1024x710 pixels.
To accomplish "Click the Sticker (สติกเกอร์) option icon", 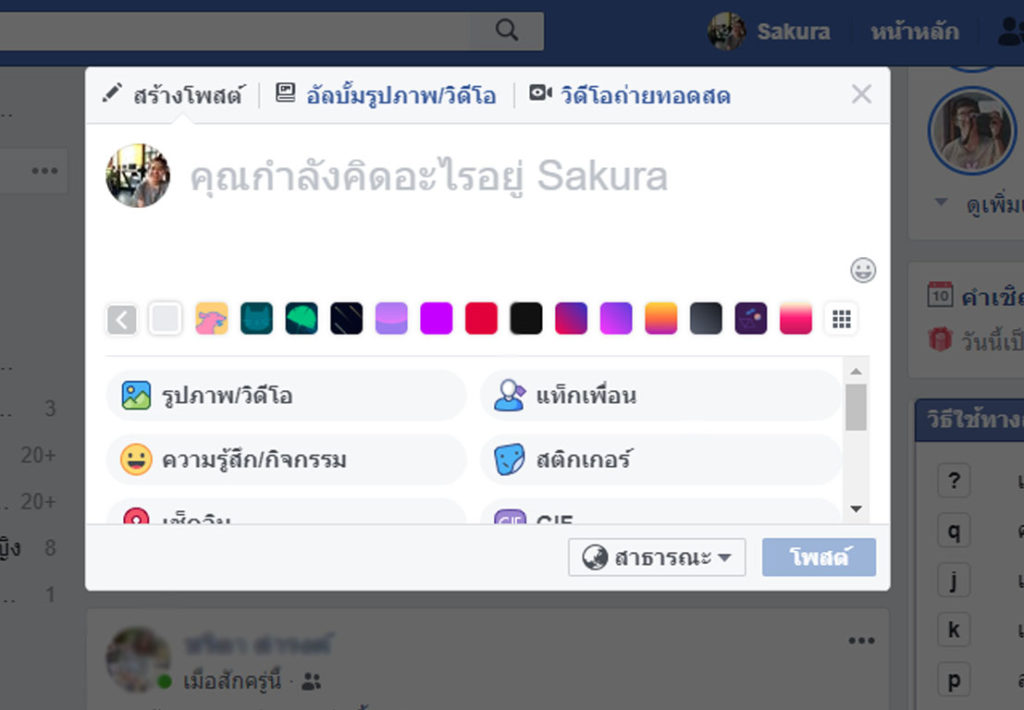I will point(512,459).
